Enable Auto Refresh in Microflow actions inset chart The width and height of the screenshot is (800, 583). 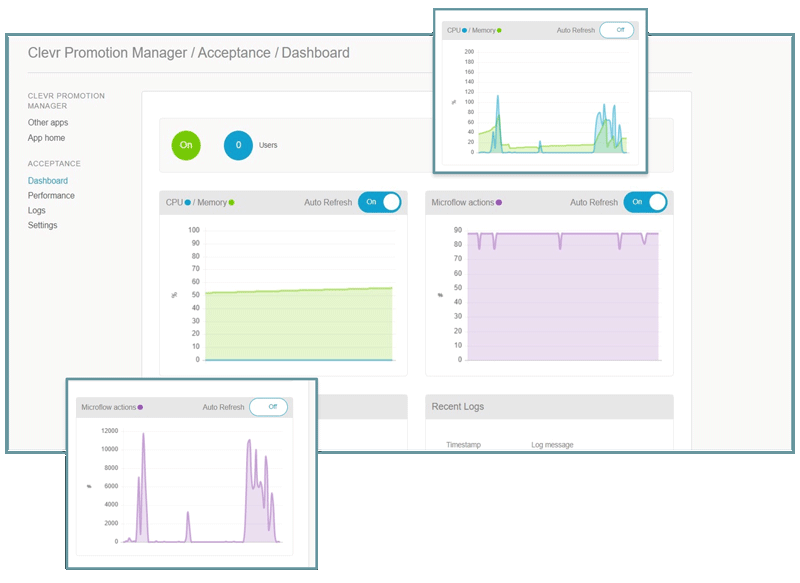269,407
